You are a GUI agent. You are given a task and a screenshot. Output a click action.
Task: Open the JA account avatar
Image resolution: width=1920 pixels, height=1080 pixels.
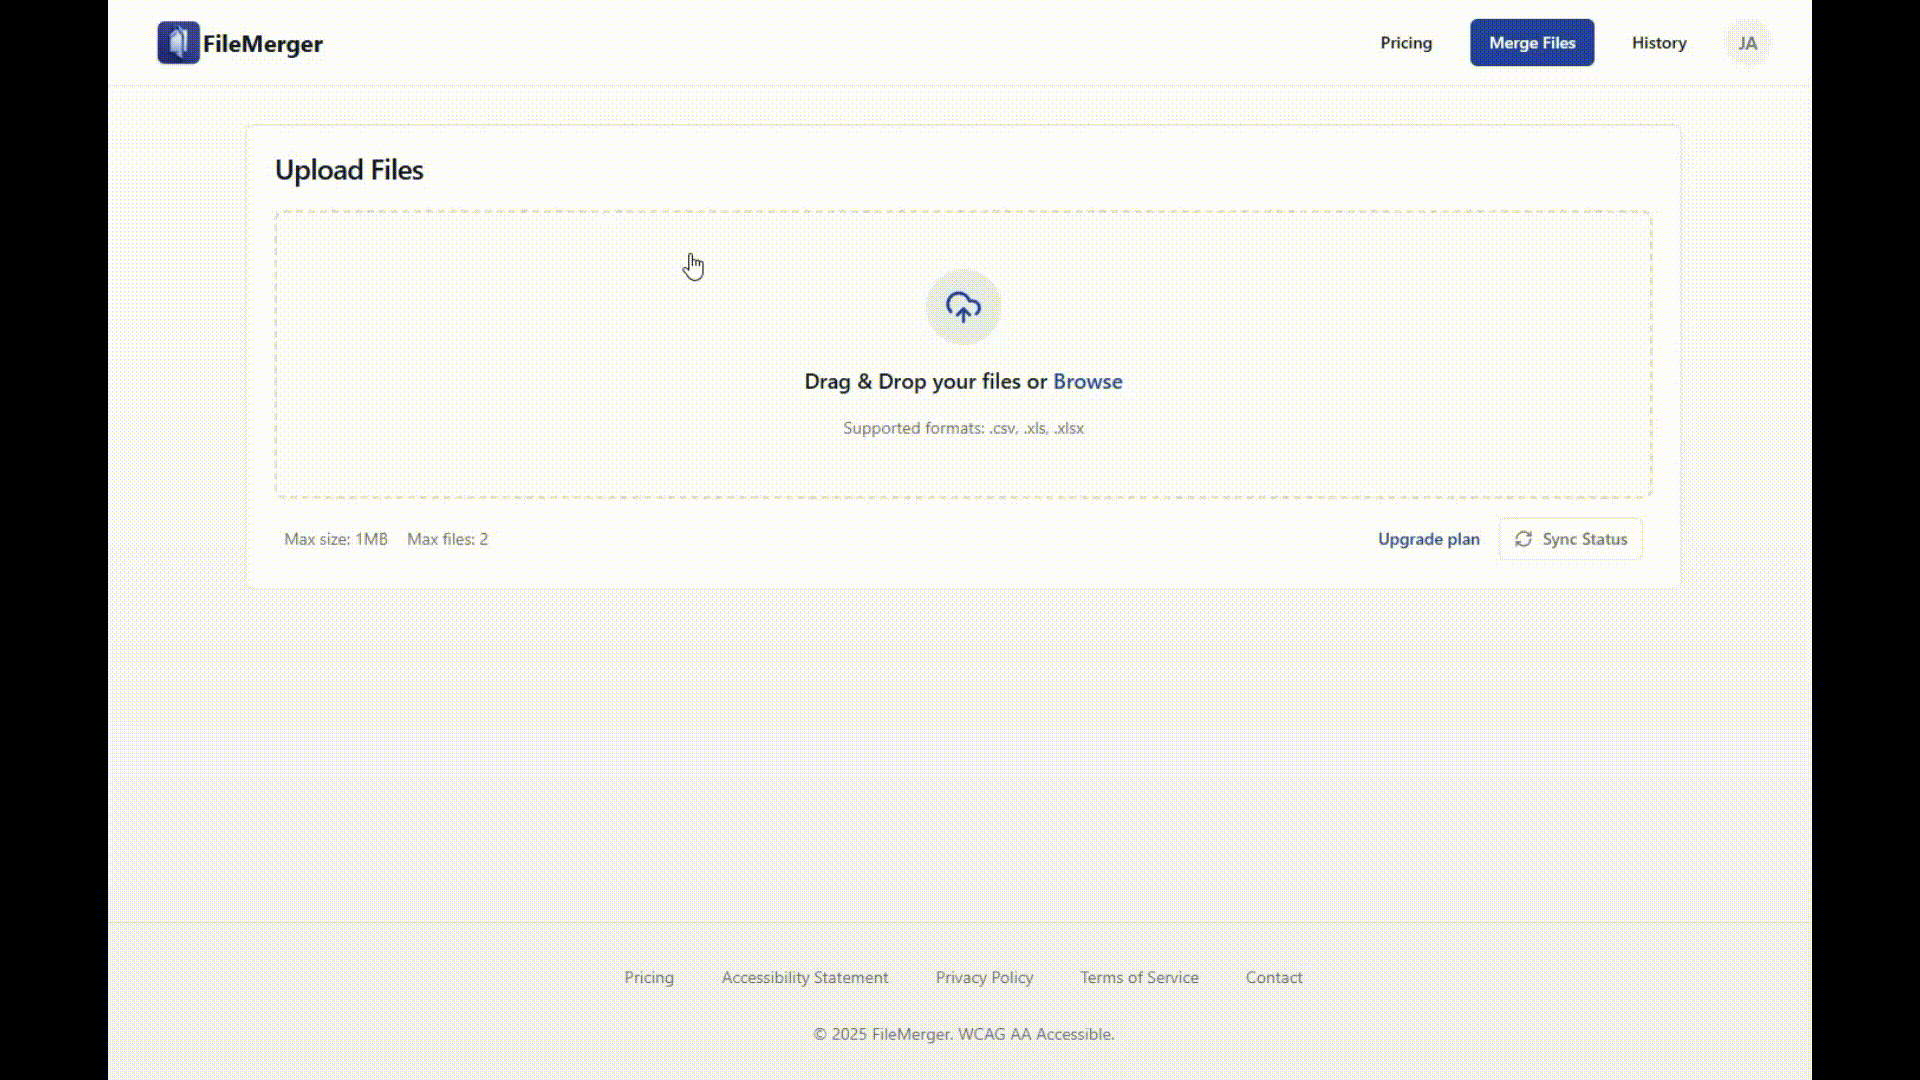point(1747,42)
